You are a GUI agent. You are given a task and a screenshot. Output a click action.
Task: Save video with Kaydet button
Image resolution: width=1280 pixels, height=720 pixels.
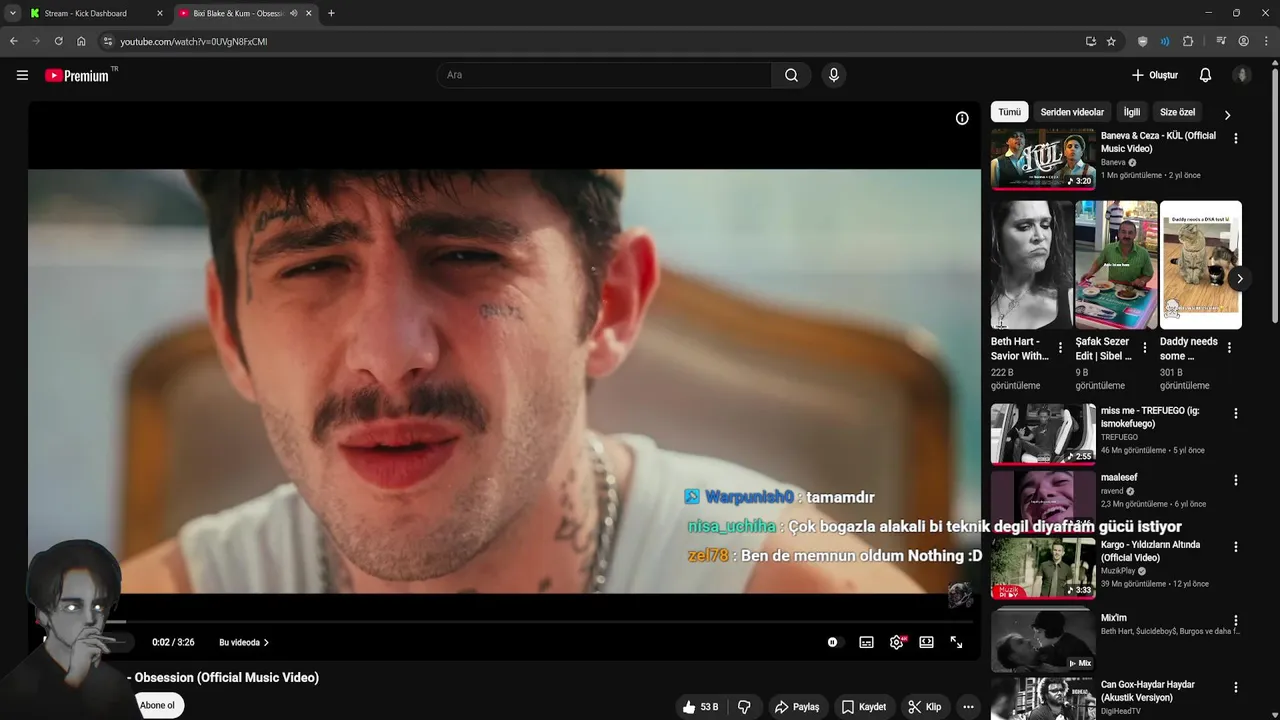pos(864,707)
